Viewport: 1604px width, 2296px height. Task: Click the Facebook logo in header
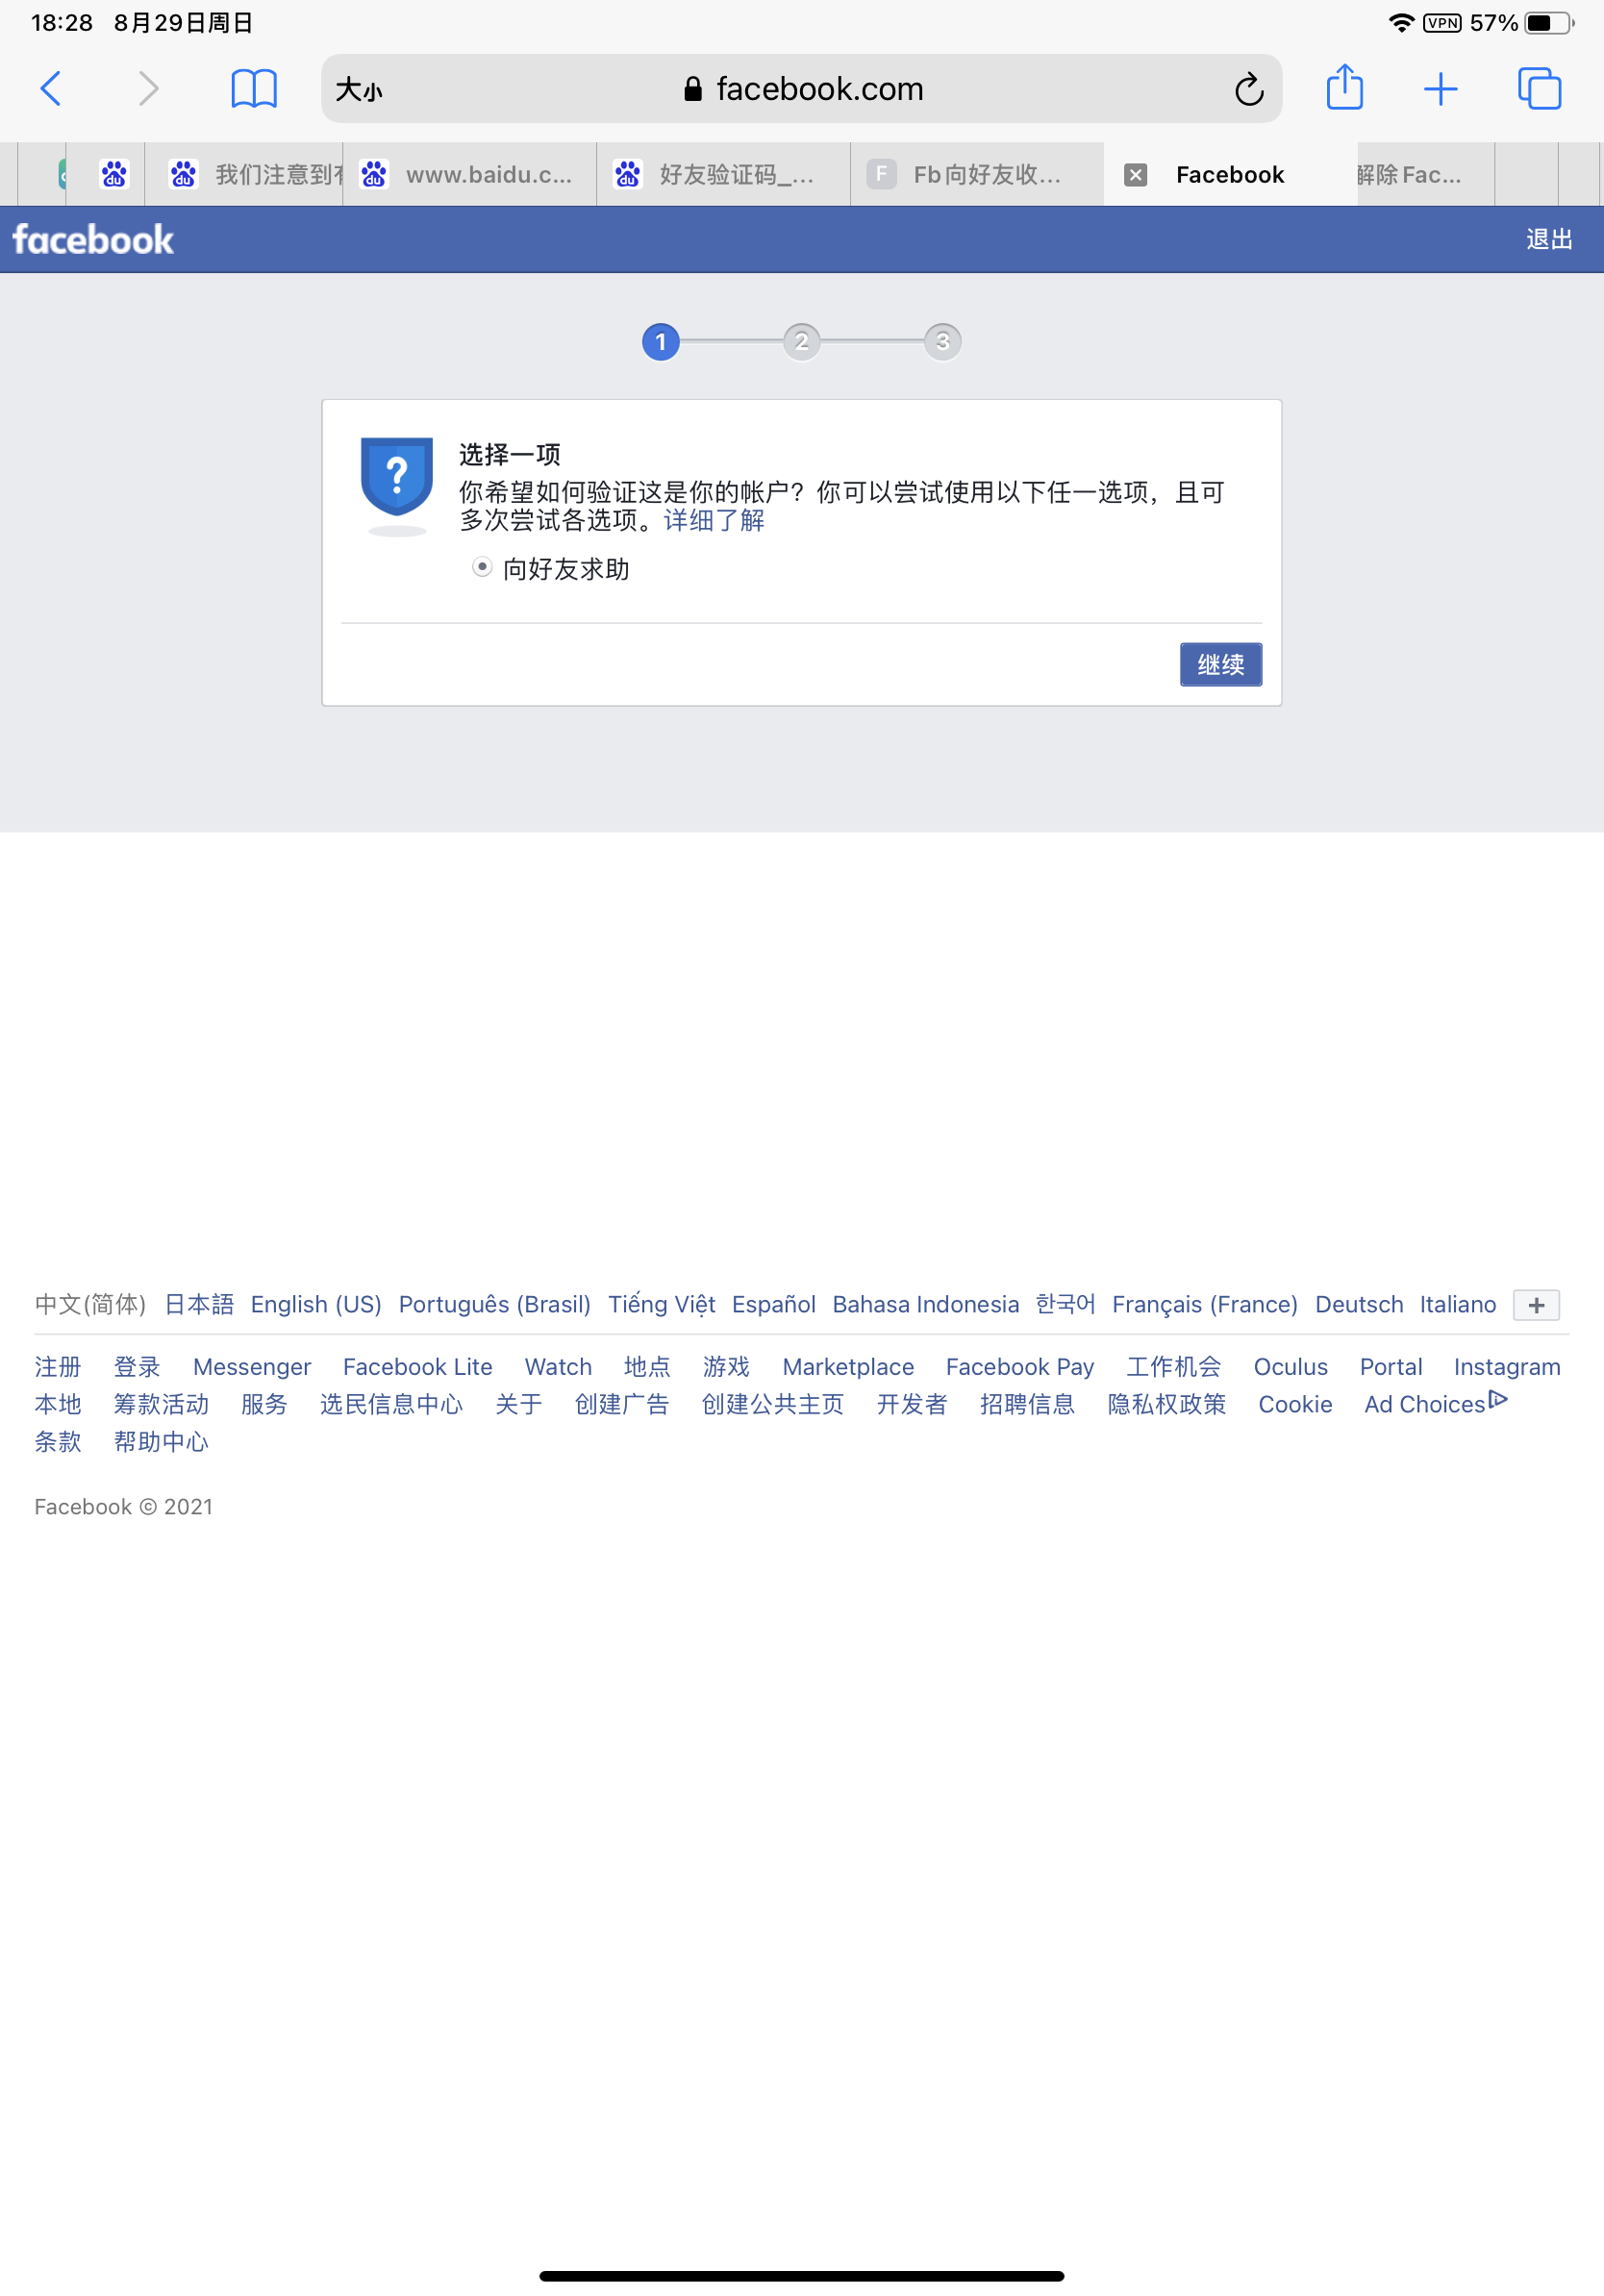point(93,240)
